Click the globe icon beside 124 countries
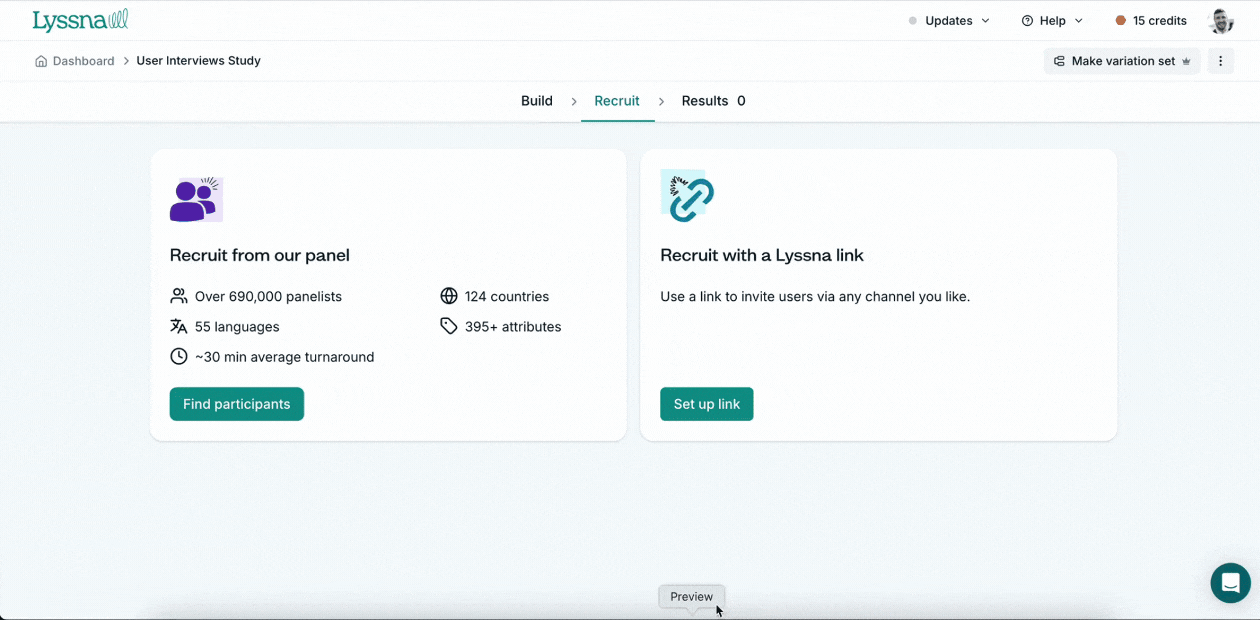 (449, 296)
